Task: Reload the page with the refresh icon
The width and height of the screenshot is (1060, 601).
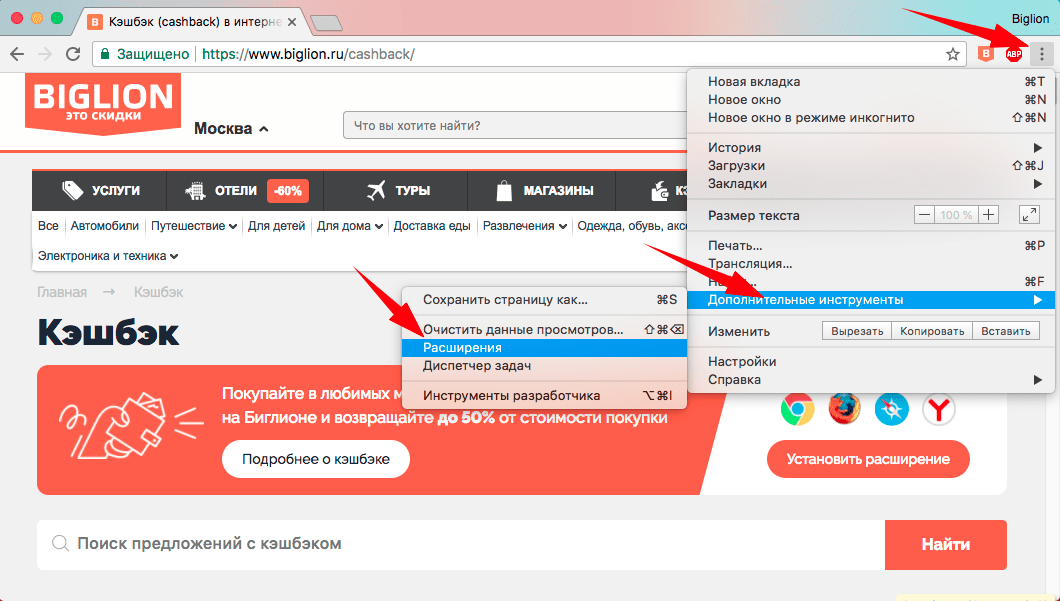Action: 73,54
